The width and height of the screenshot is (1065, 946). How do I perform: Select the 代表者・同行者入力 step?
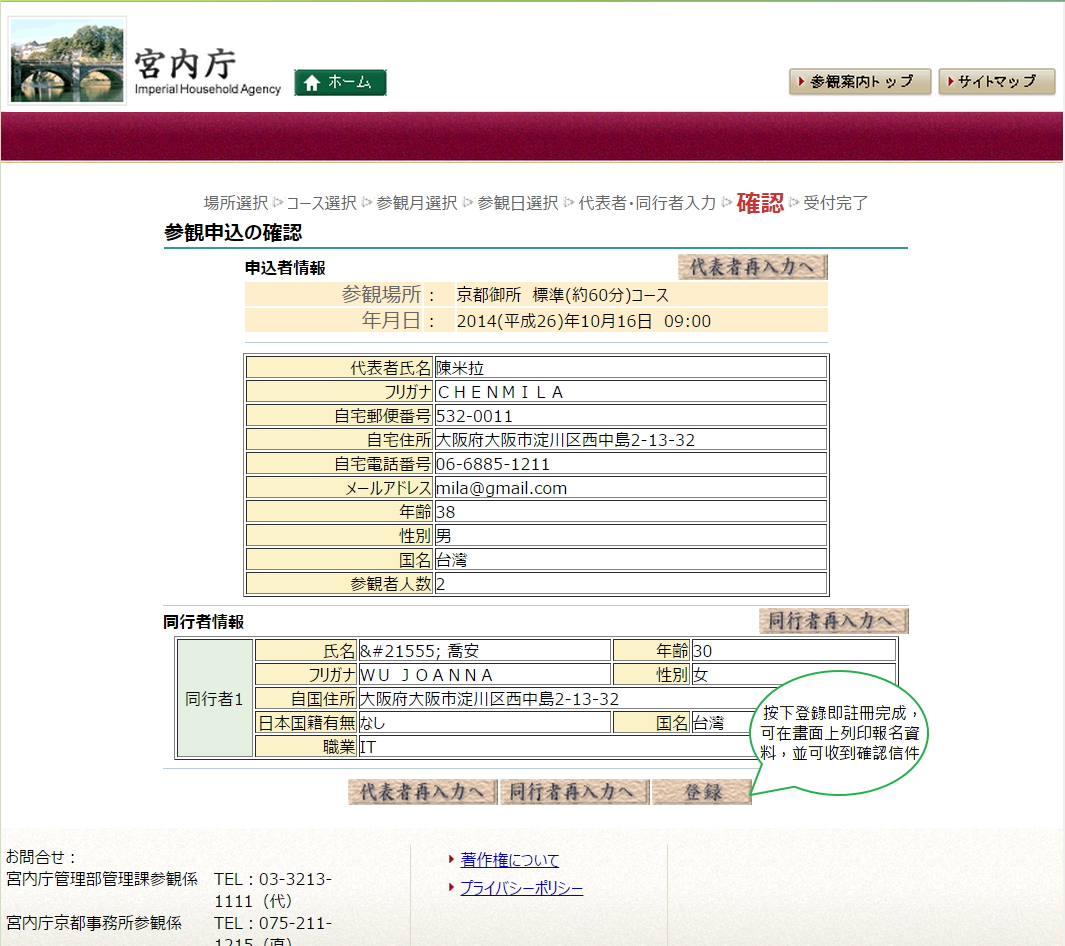(647, 203)
